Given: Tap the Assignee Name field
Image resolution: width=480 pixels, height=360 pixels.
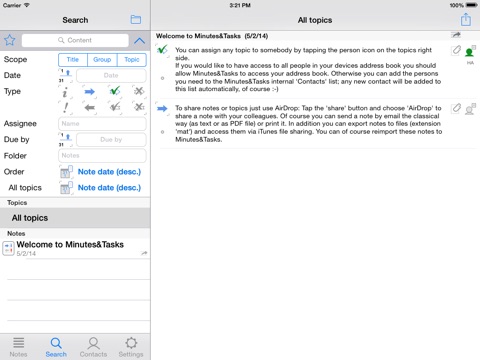Looking at the screenshot, I should tap(102, 124).
